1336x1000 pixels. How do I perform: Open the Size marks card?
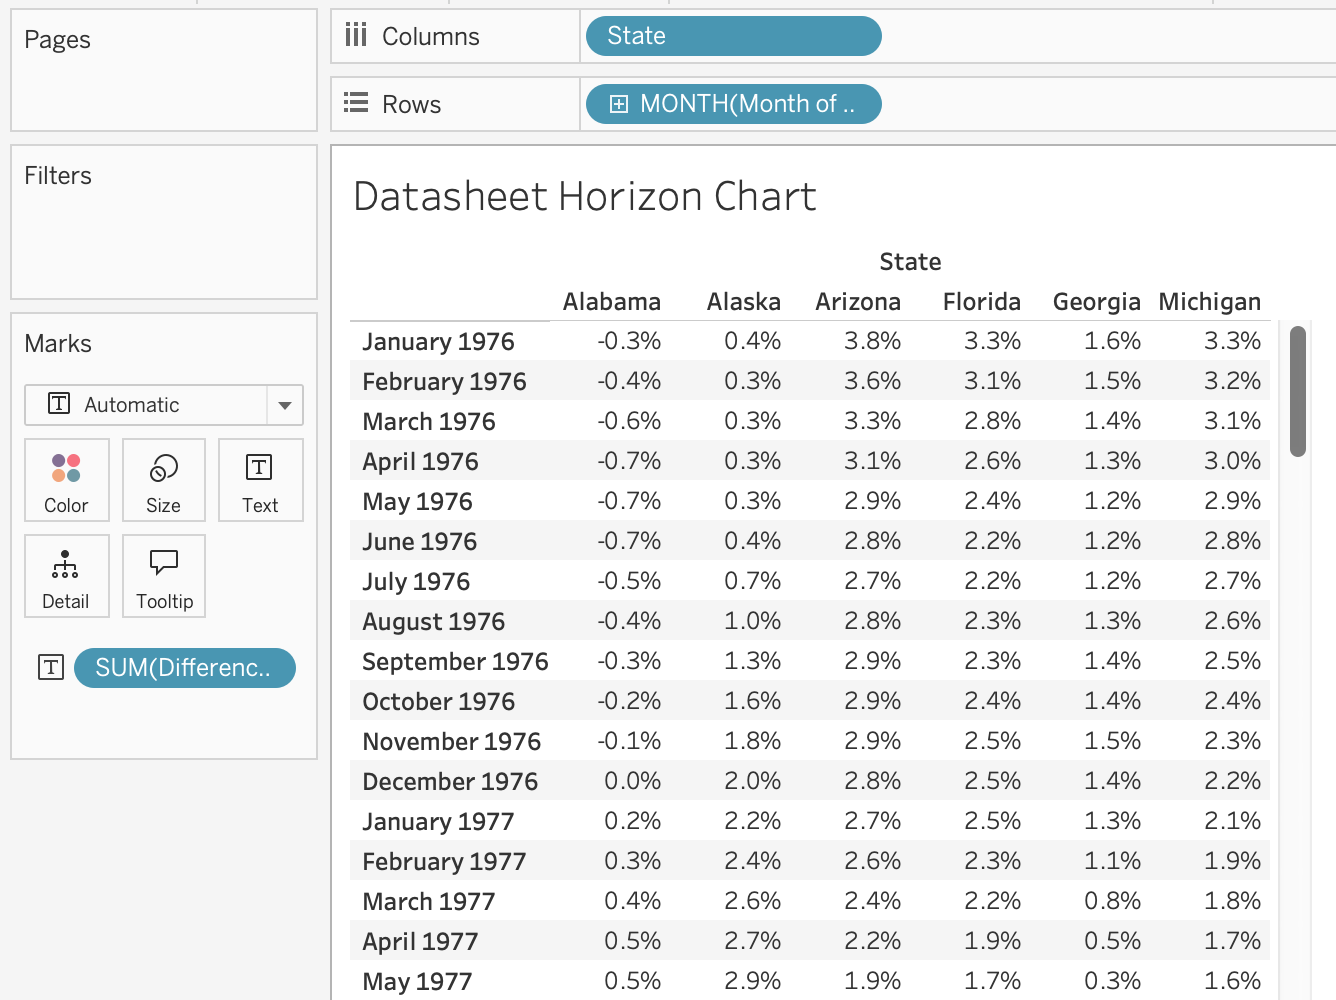click(x=163, y=480)
